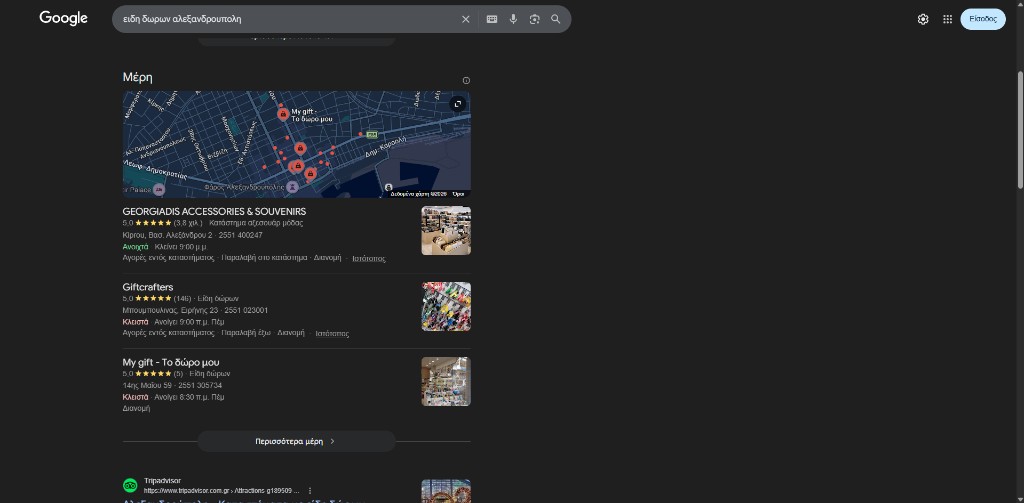Click the My gift store thumbnail
Viewport: 1024px width, 503px height.
pyautogui.click(x=446, y=381)
